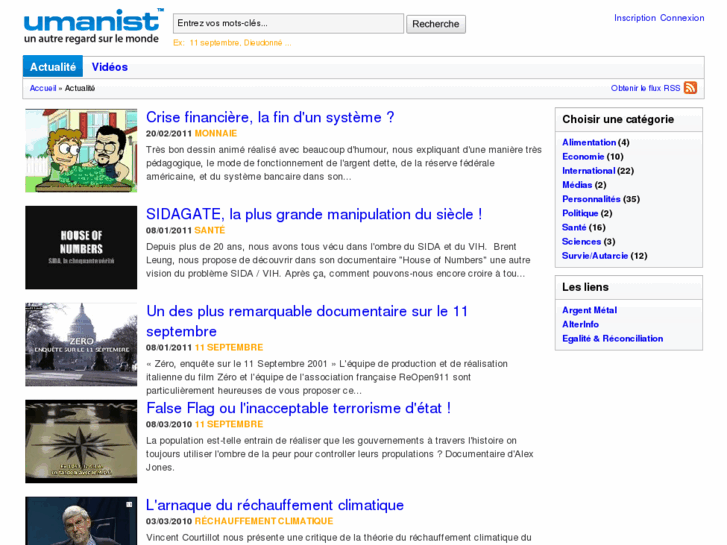Select the Actualité tab

(53, 67)
